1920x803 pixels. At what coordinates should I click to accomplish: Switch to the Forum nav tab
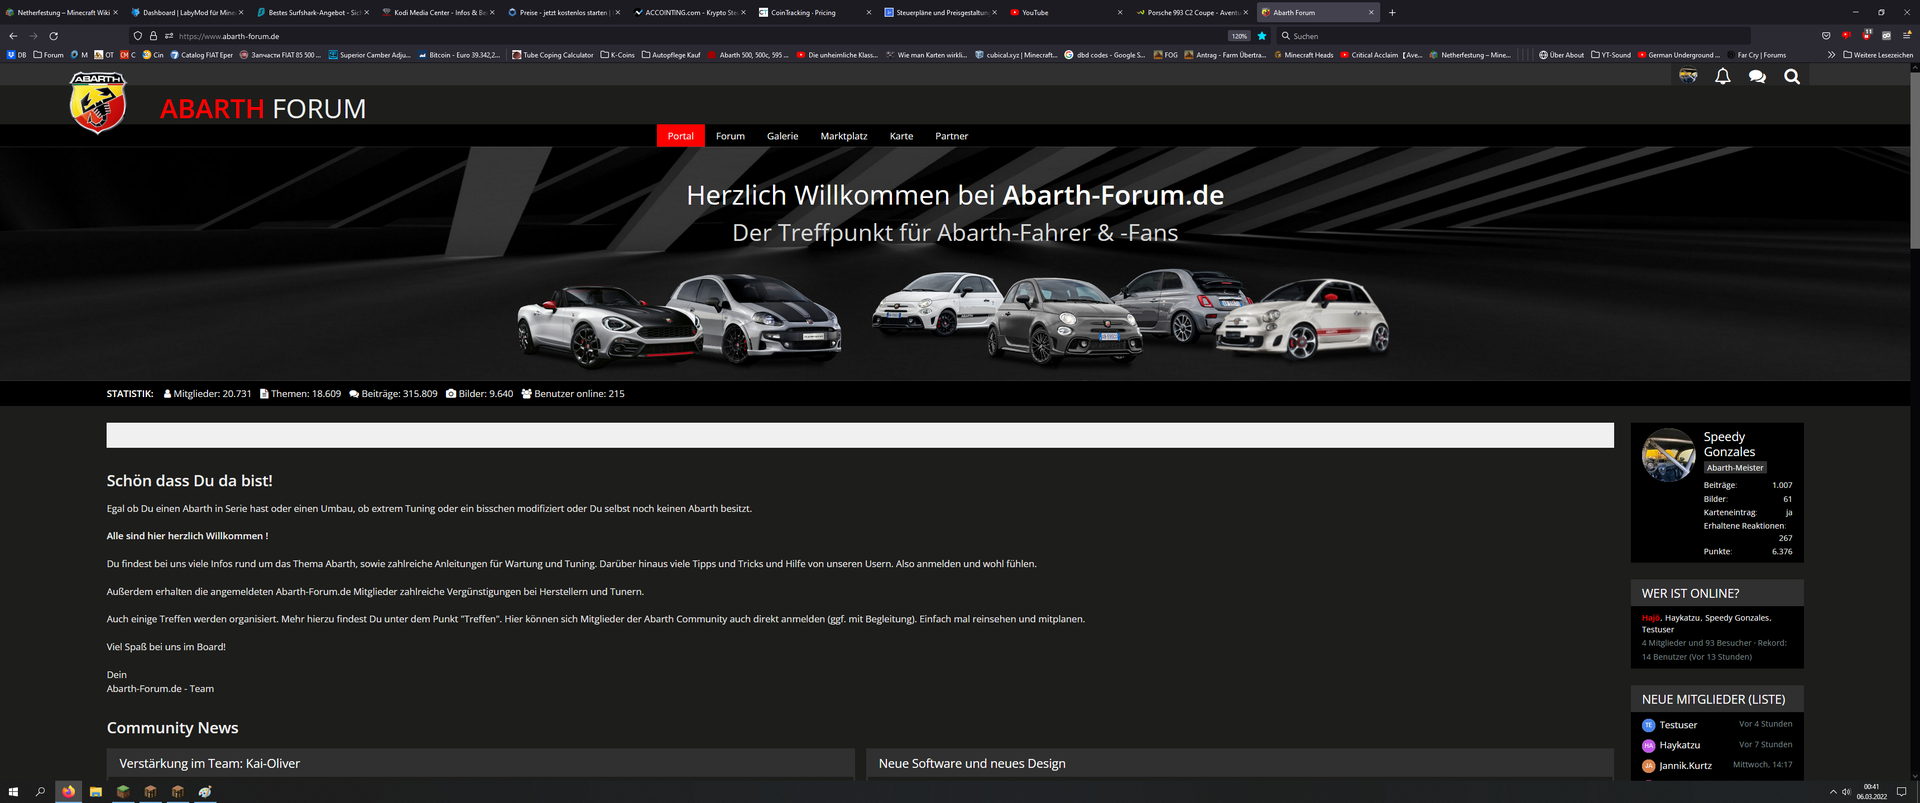tap(730, 136)
